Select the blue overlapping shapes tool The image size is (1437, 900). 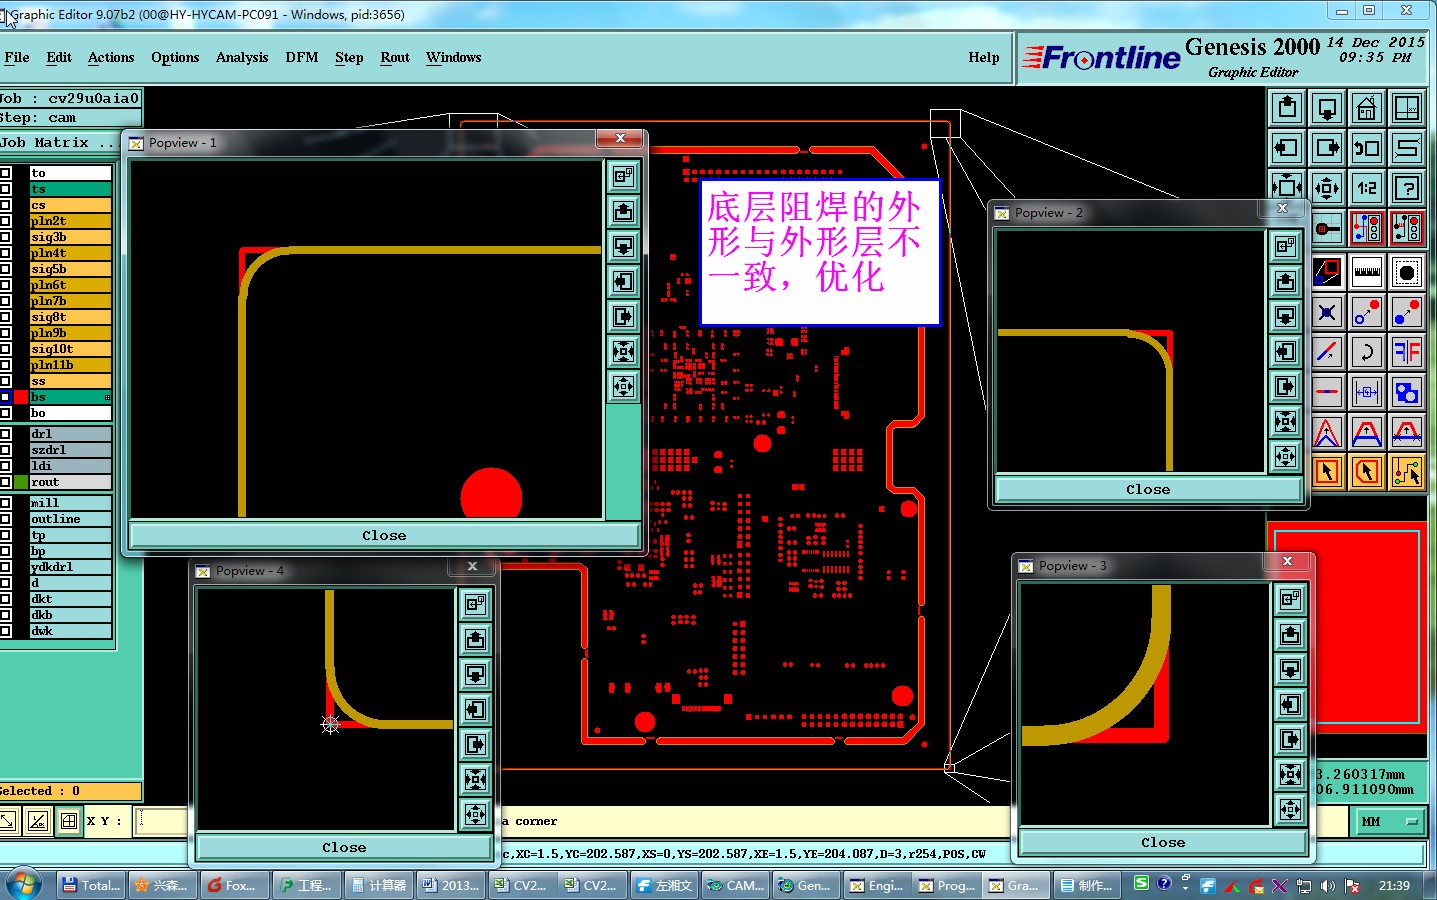coord(1407,392)
